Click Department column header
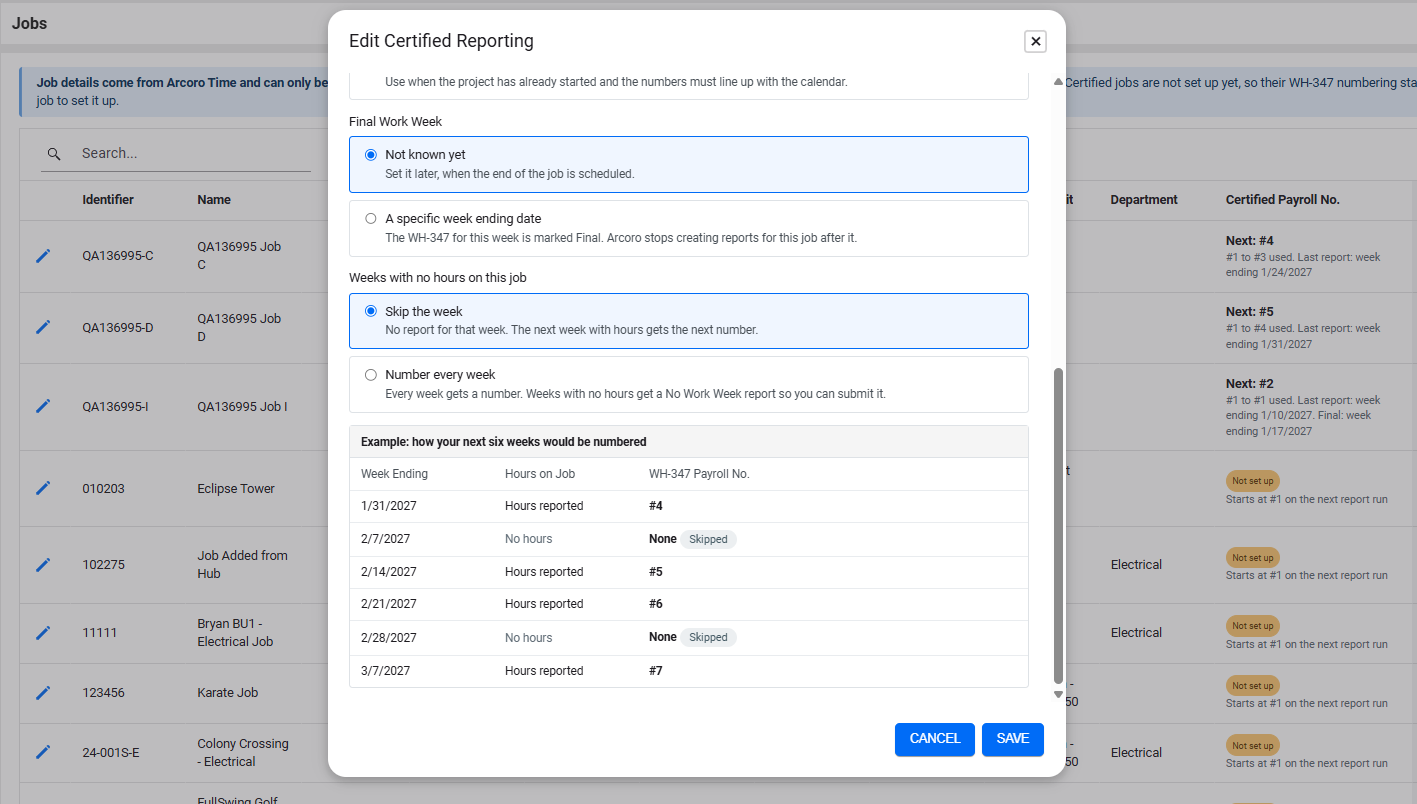Viewport: 1417px width, 804px height. 1144,200
